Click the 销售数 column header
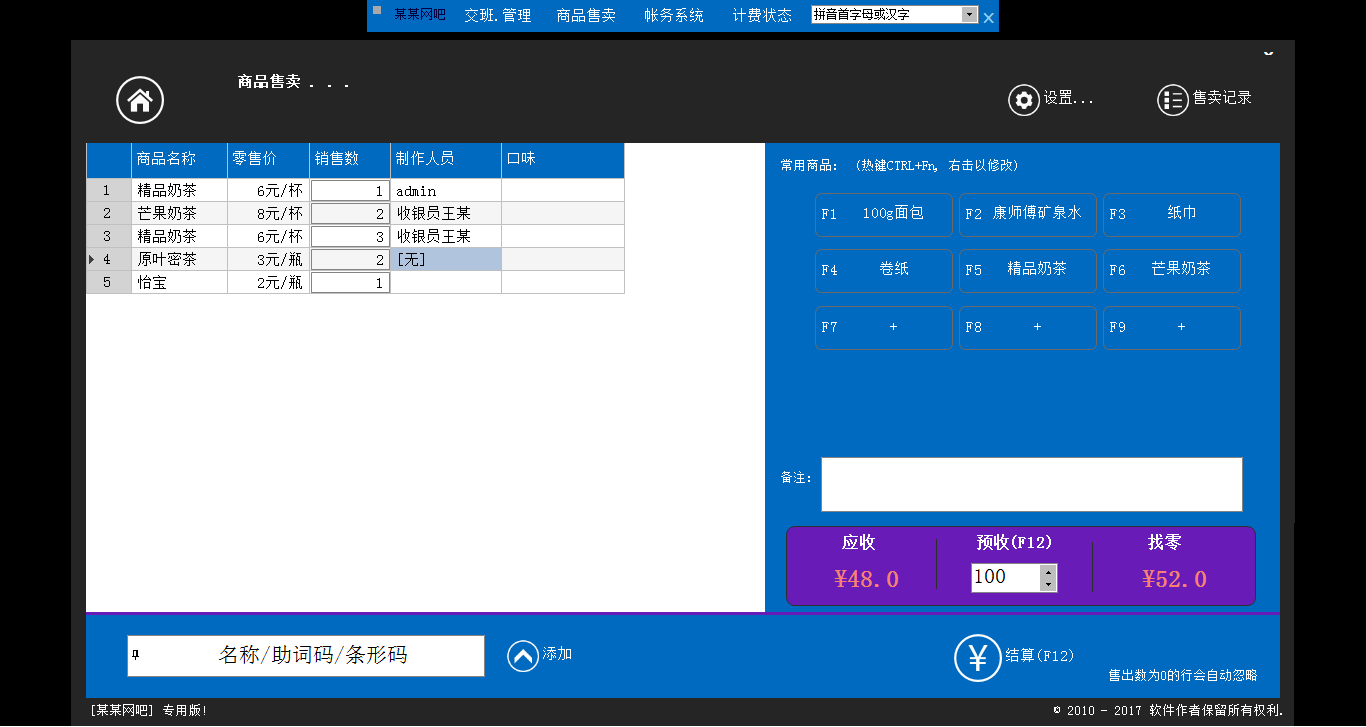This screenshot has height=727, width=1366. [x=350, y=160]
